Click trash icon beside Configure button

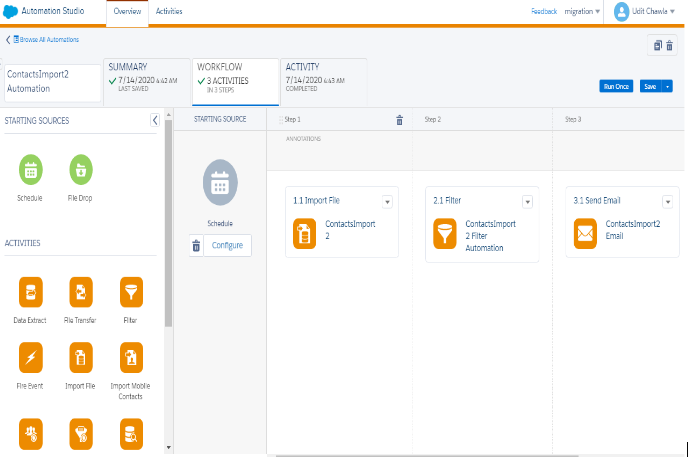(x=196, y=245)
